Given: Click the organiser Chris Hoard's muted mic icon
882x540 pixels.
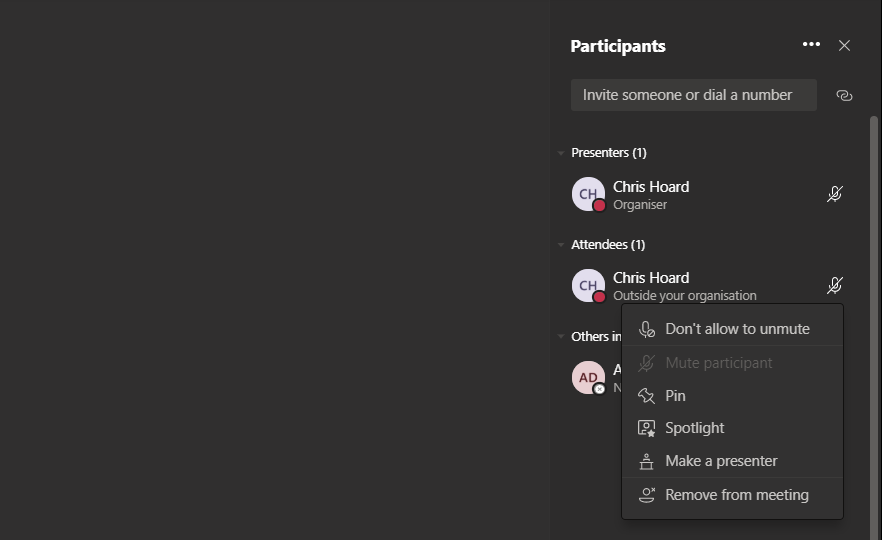Looking at the screenshot, I should (835, 194).
